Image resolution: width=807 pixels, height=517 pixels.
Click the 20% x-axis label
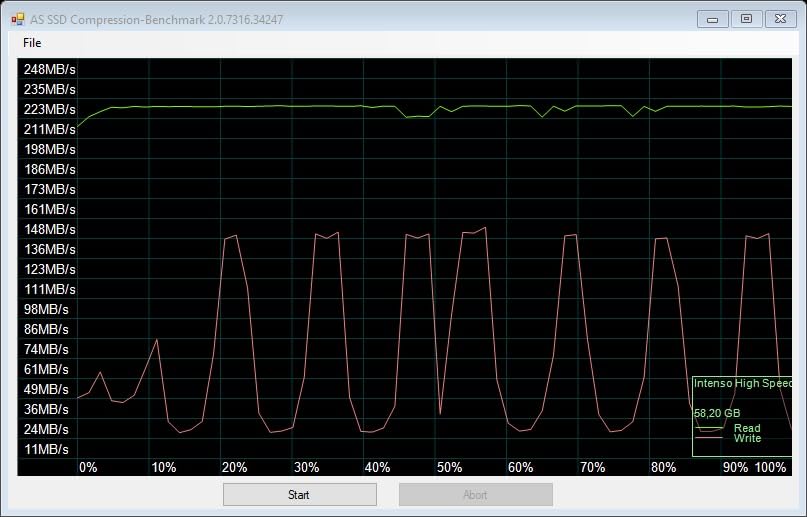(x=234, y=467)
